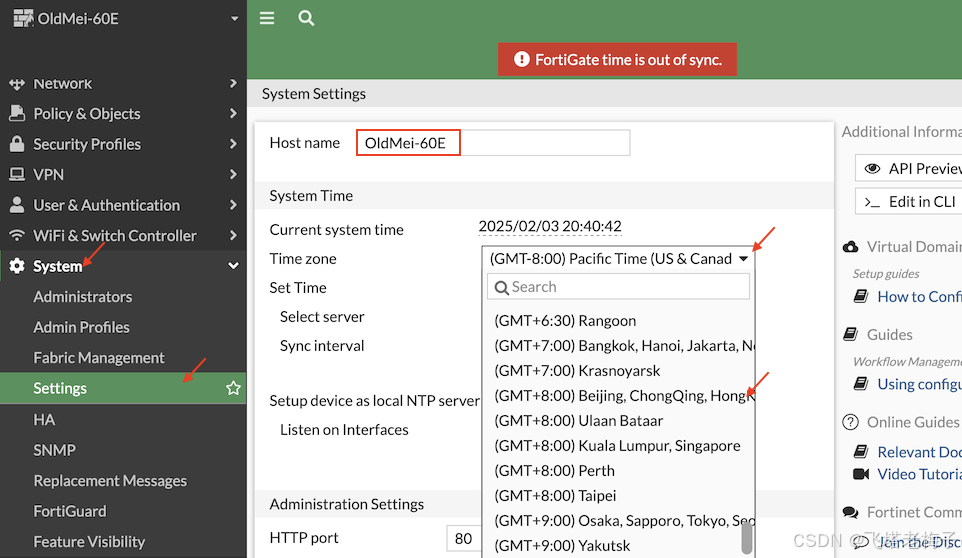Click the Security Profiles padlock icon
Screen dimensions: 962x558
click(17, 143)
